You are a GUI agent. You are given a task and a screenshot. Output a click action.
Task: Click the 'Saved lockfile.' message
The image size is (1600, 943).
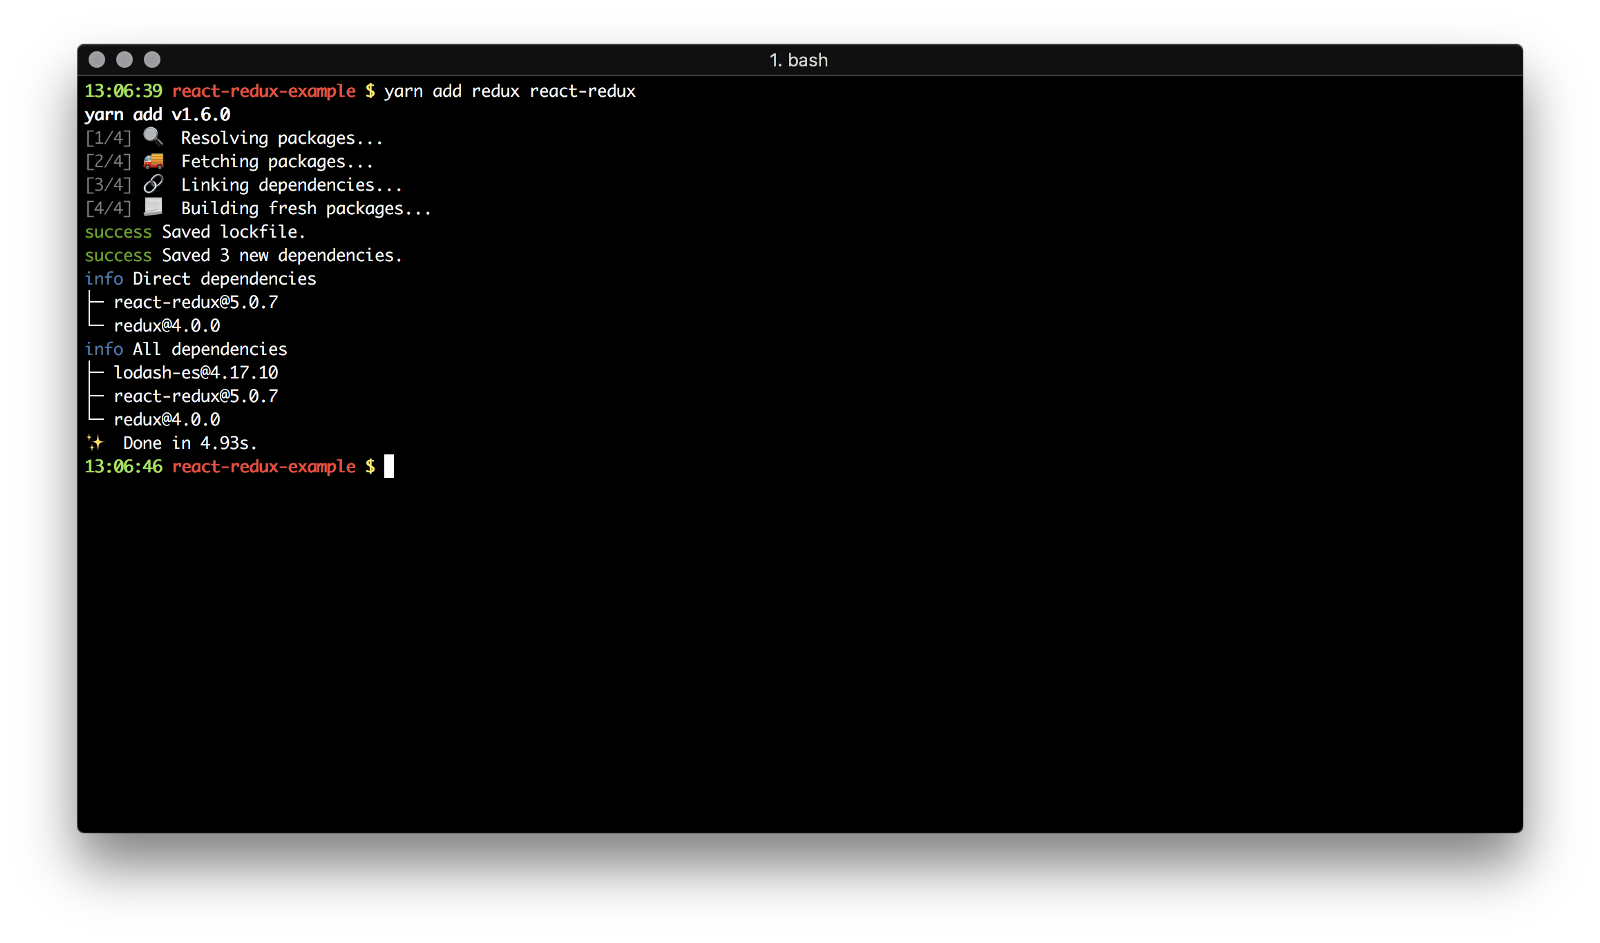234,232
